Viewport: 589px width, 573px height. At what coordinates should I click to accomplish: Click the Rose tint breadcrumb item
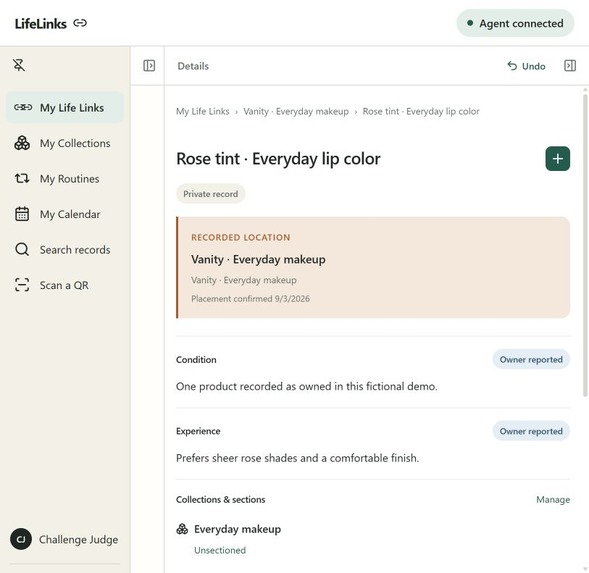click(x=421, y=112)
